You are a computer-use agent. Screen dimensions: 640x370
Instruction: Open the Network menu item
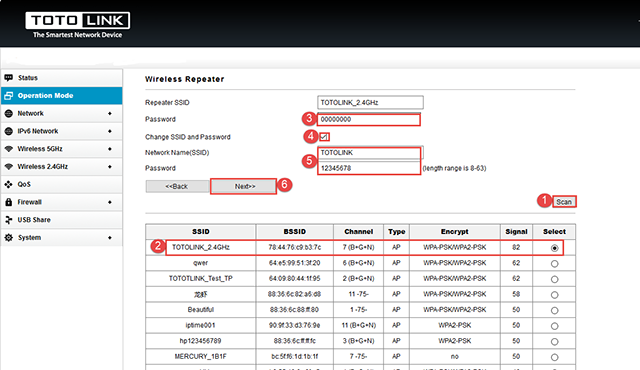(61, 113)
